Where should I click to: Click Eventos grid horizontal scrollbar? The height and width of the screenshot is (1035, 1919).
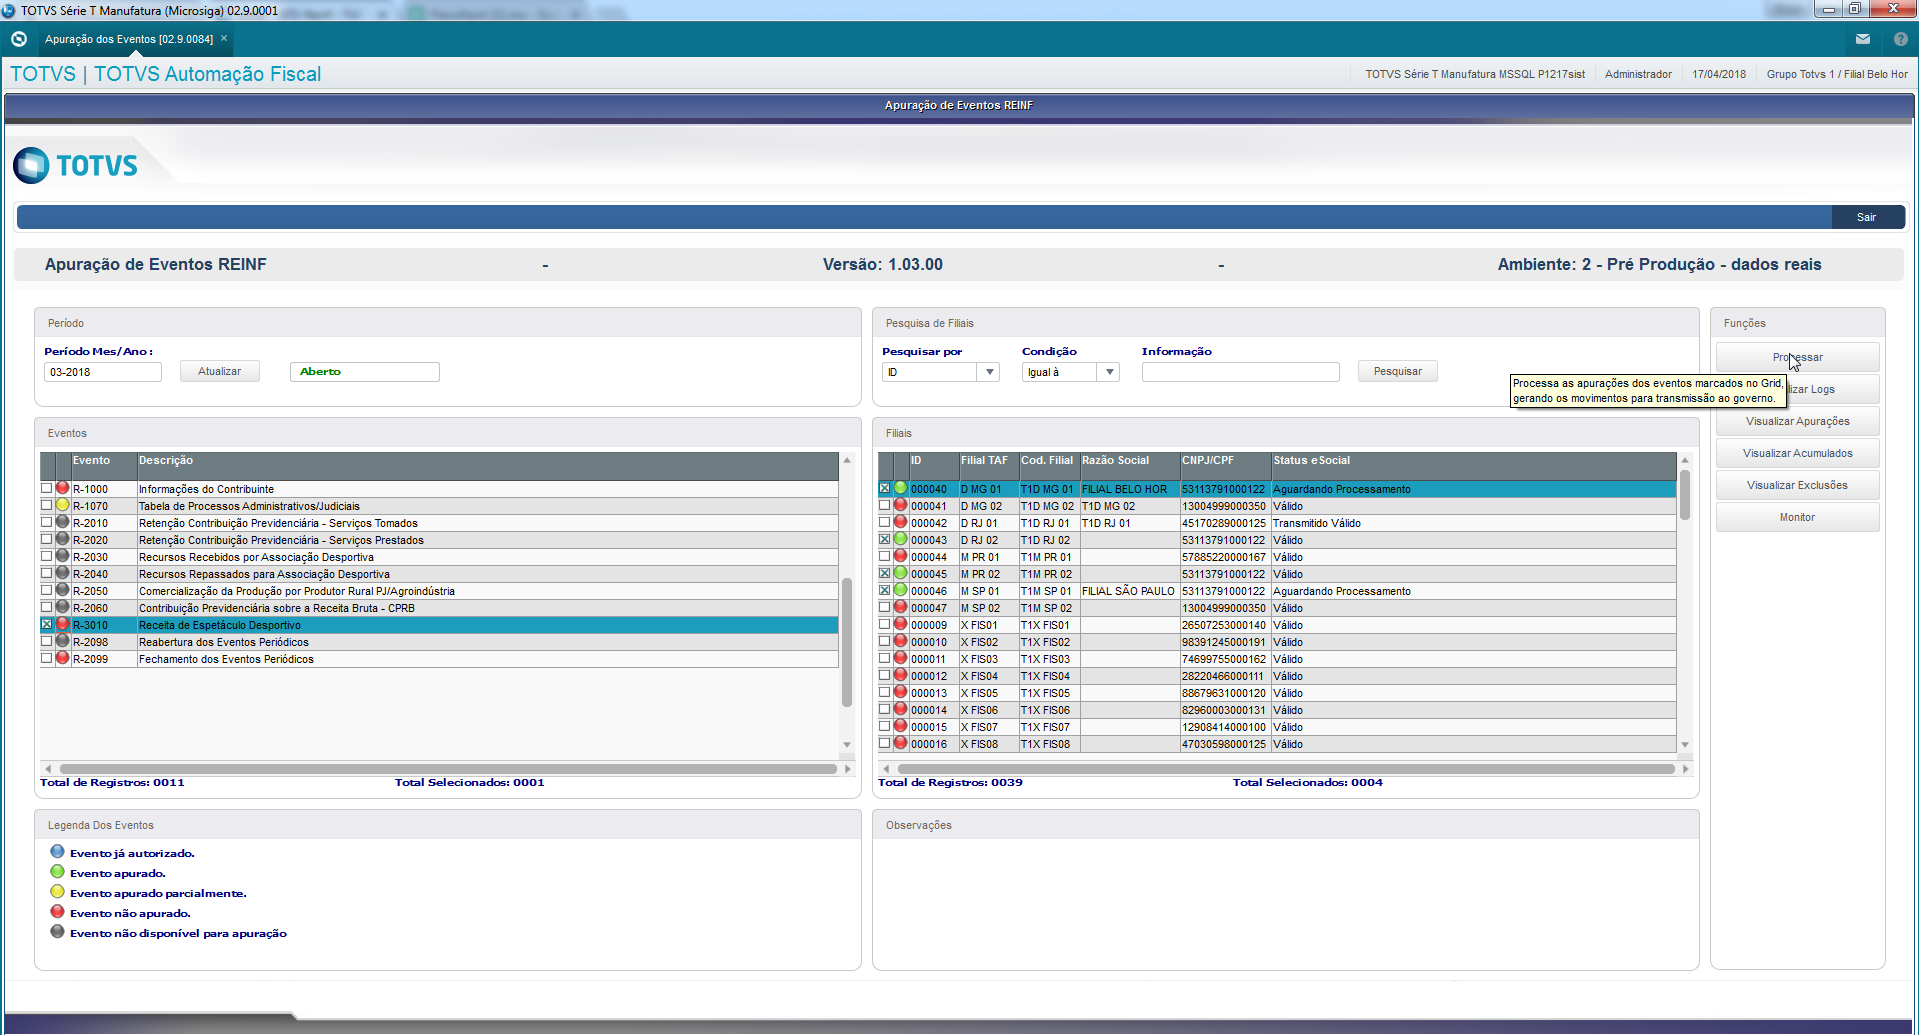[x=447, y=769]
